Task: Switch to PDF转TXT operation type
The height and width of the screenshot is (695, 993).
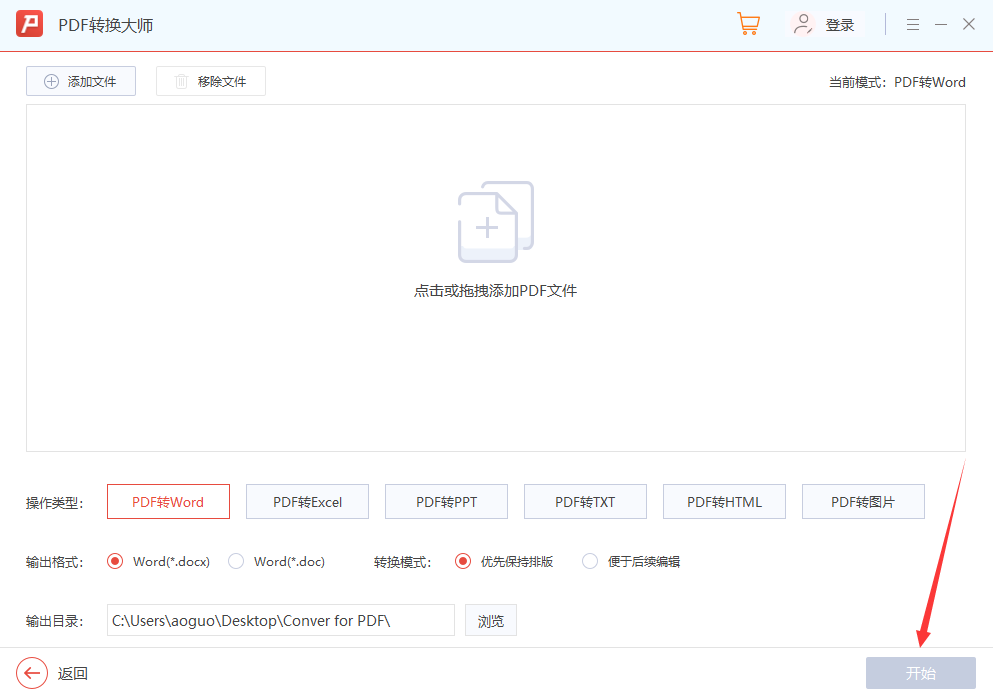Action: [585, 502]
